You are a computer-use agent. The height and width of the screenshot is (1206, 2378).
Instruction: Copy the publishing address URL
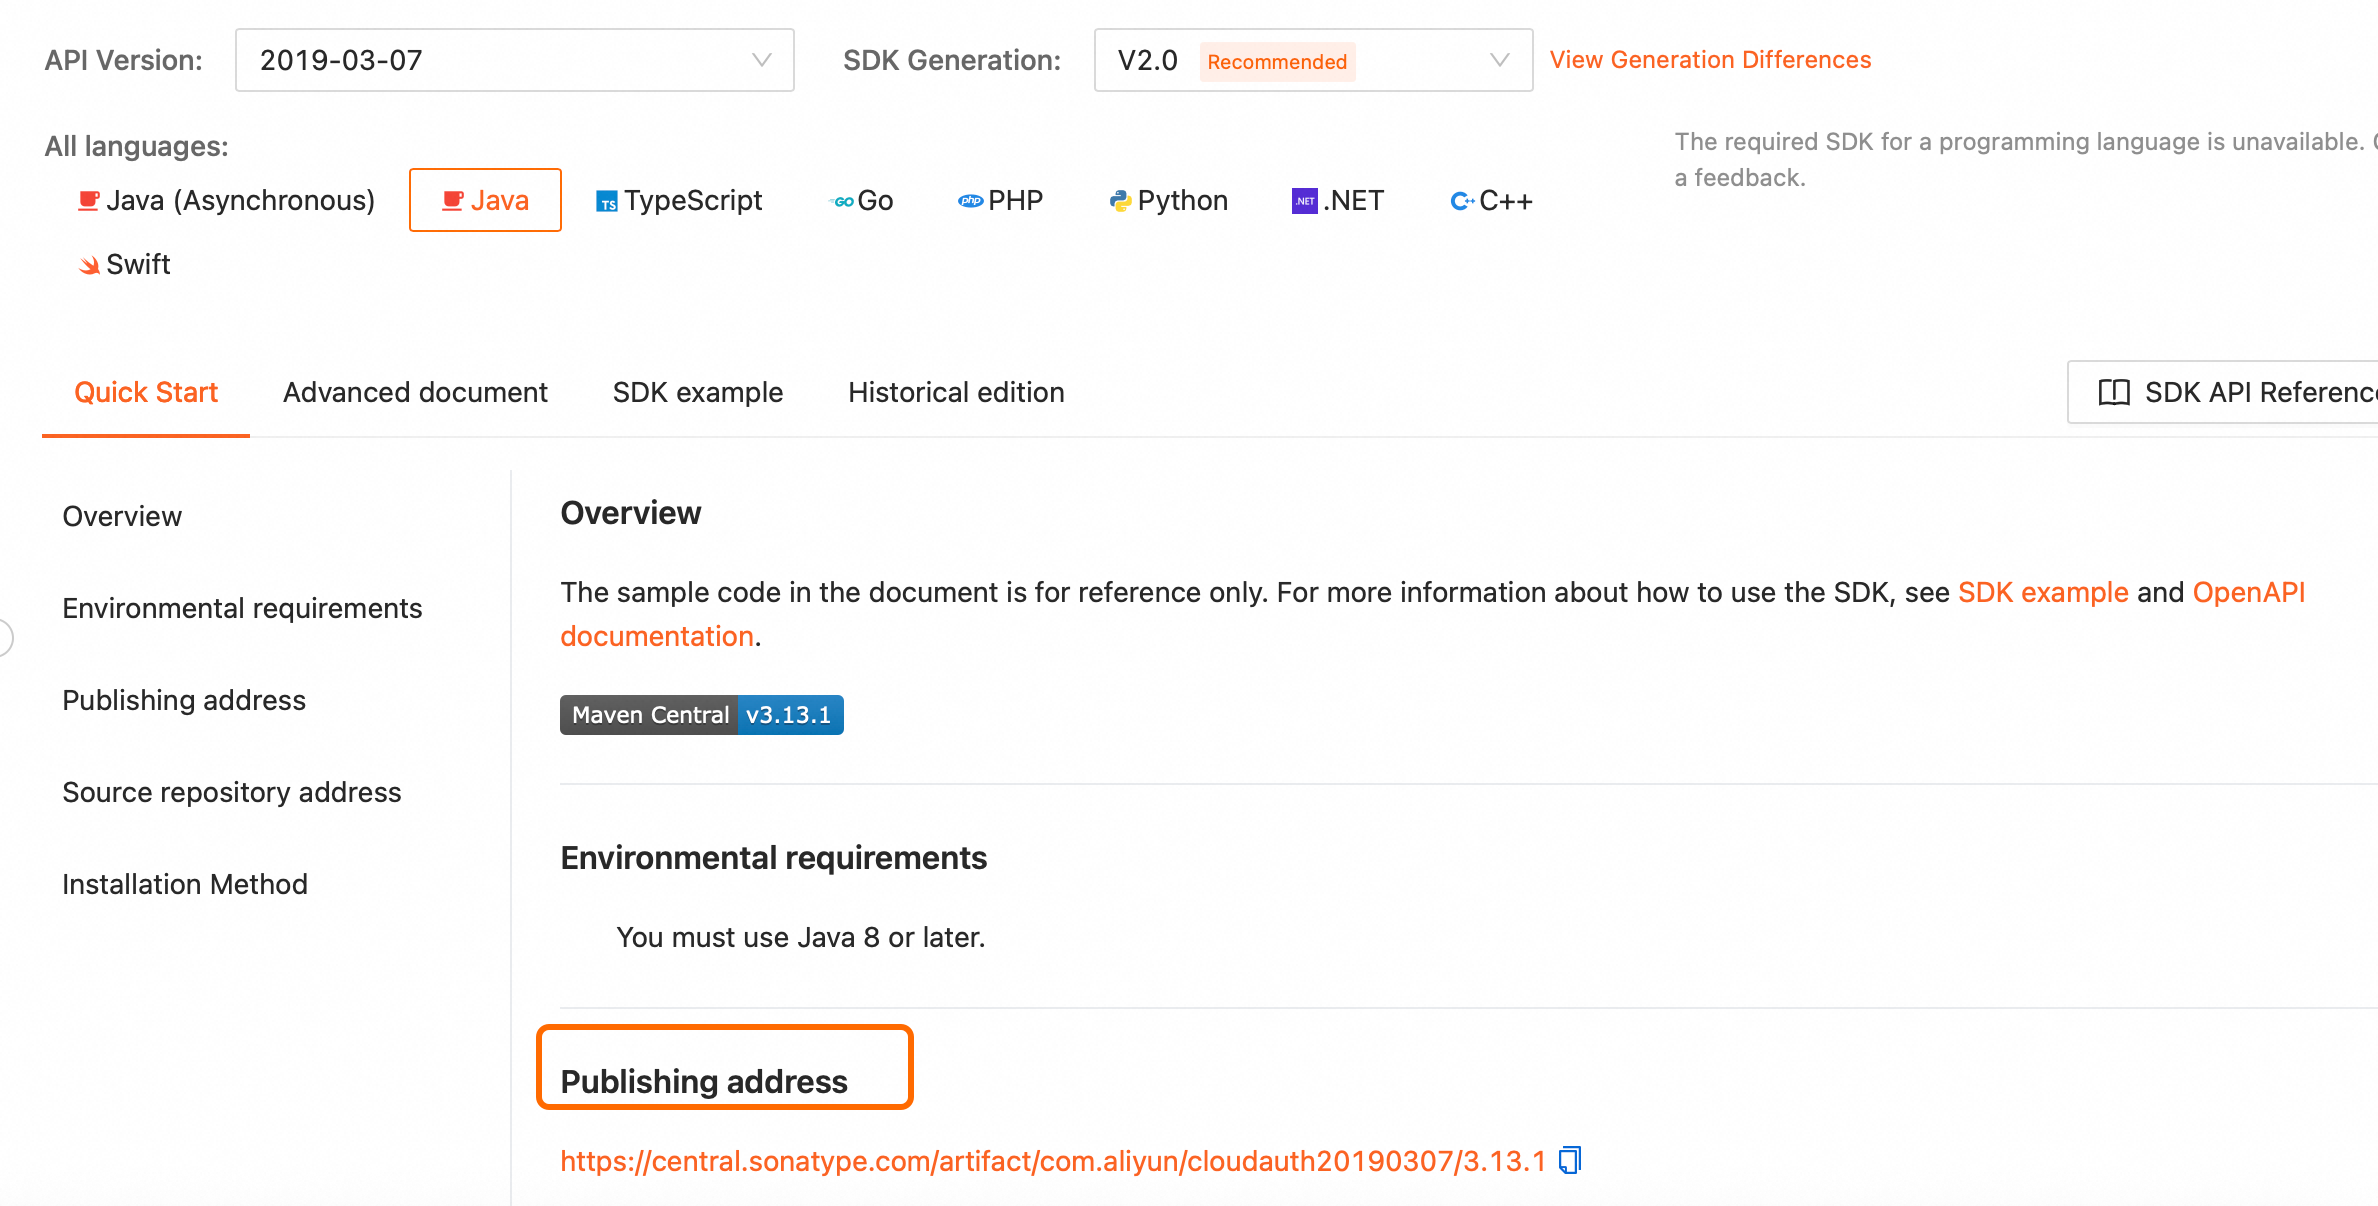(x=1571, y=1160)
